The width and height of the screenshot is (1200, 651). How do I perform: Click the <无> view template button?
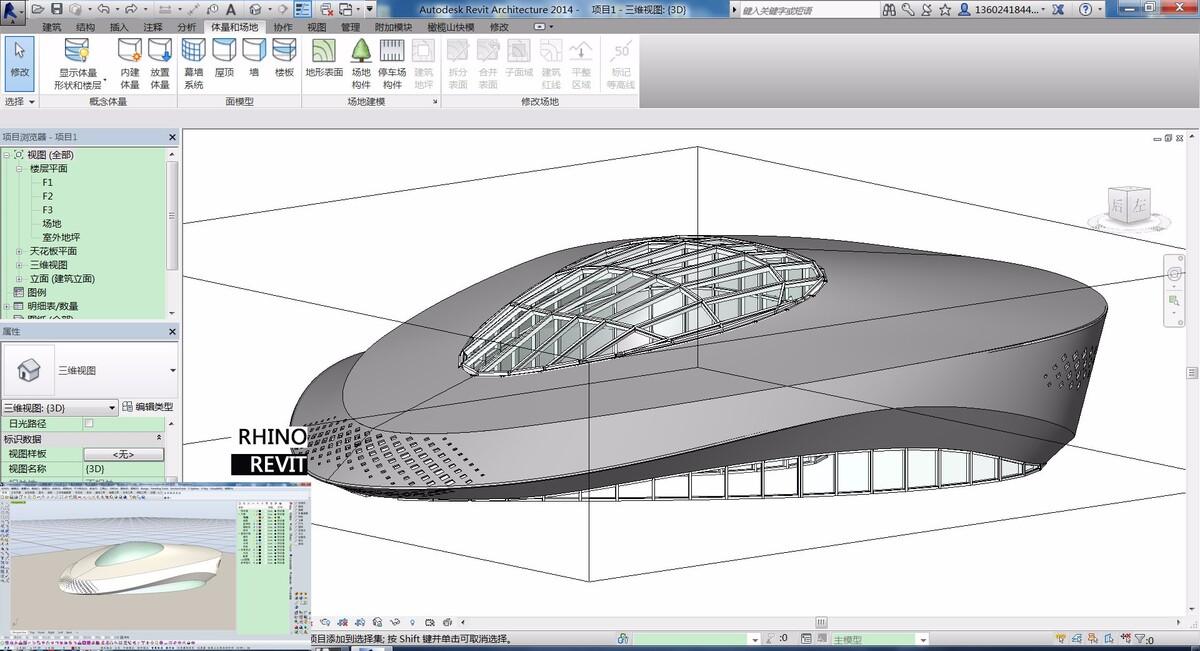coord(123,454)
